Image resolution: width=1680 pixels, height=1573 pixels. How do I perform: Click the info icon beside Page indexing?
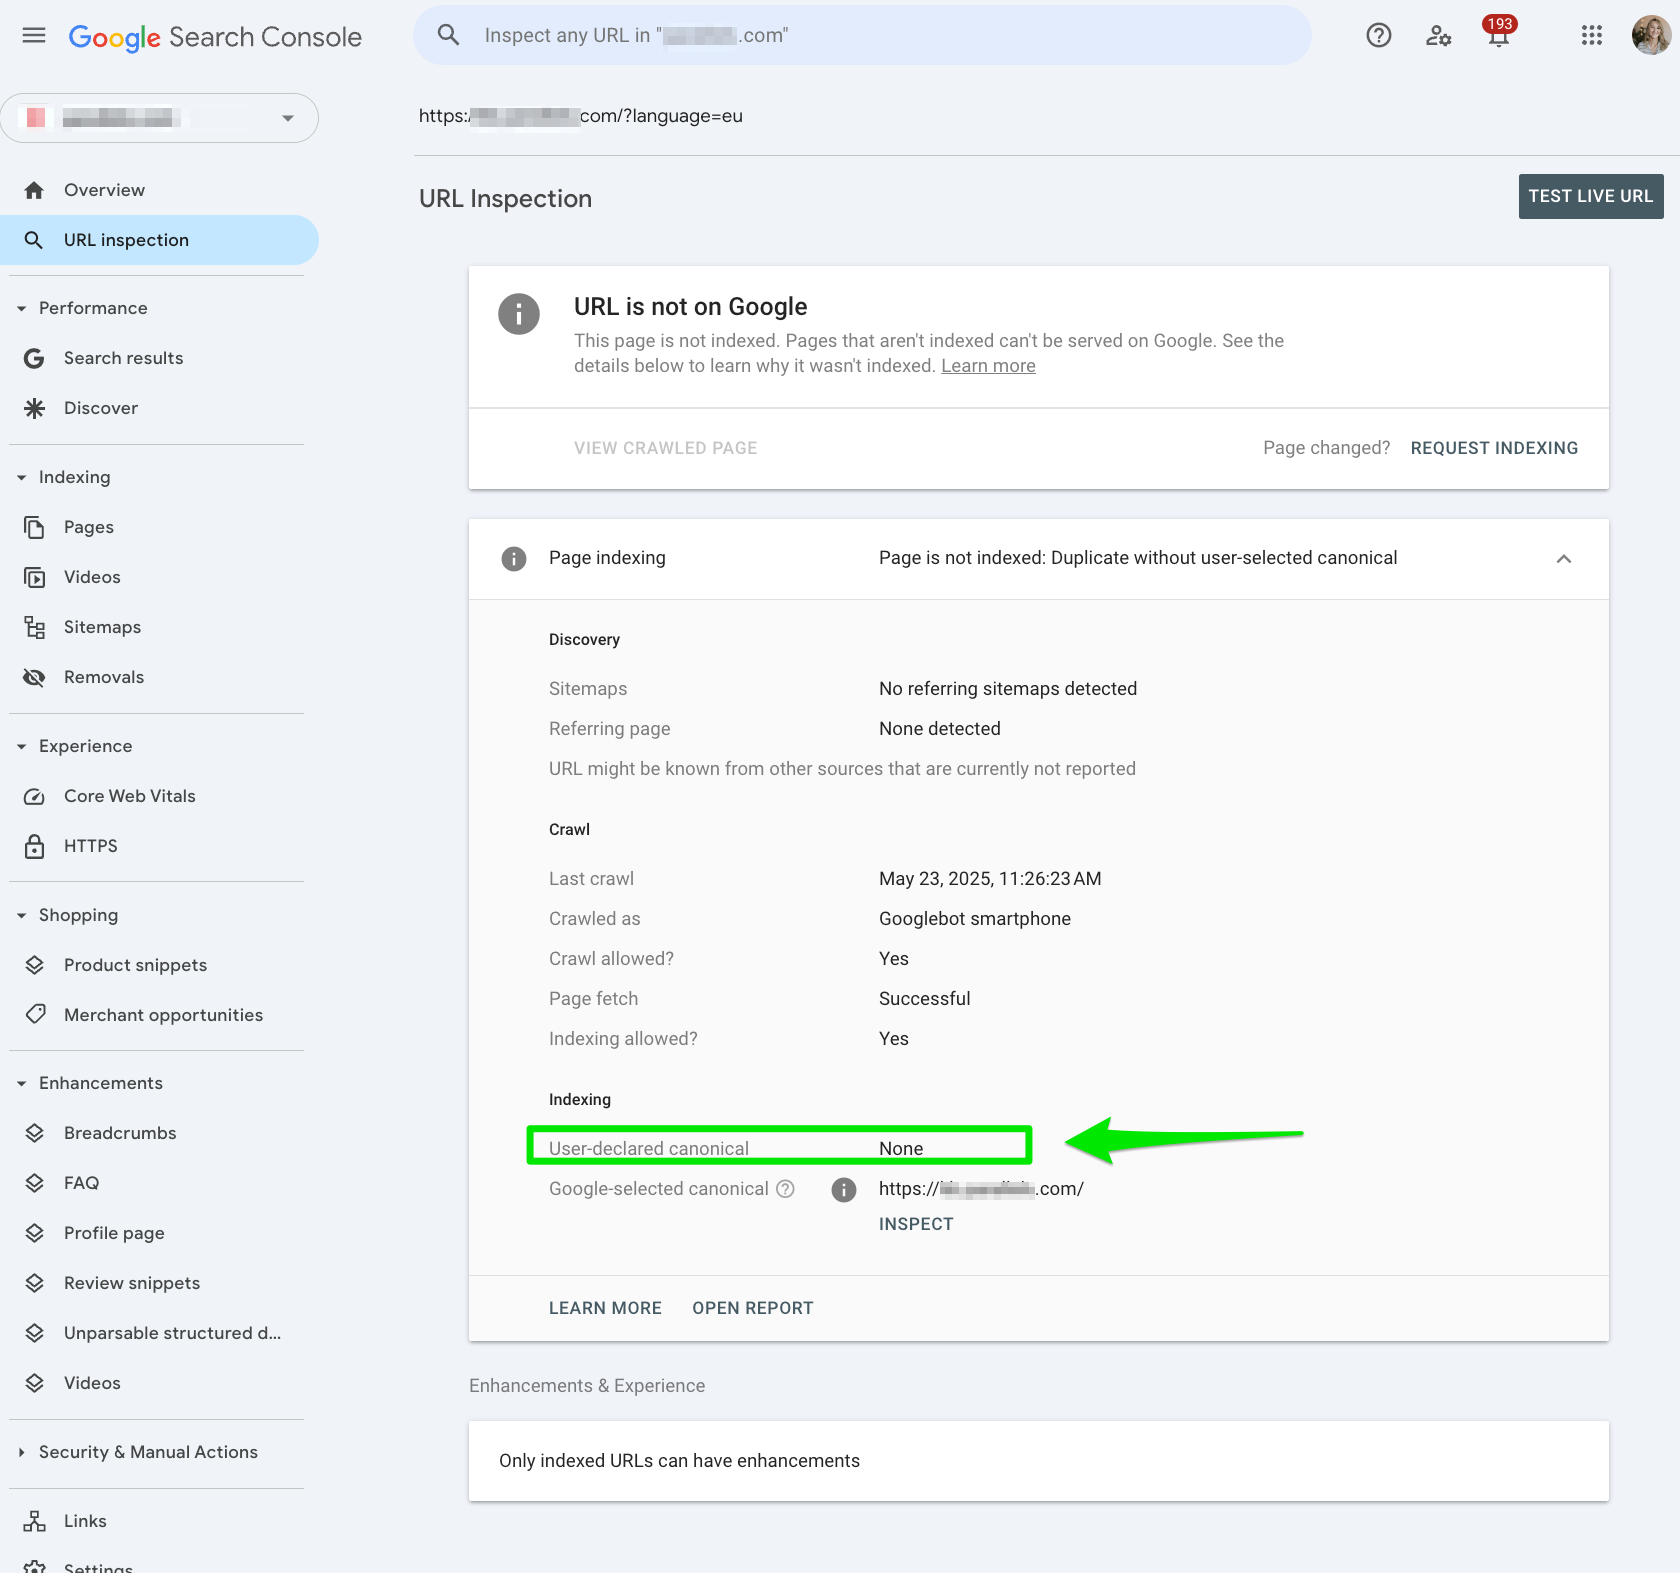[513, 559]
